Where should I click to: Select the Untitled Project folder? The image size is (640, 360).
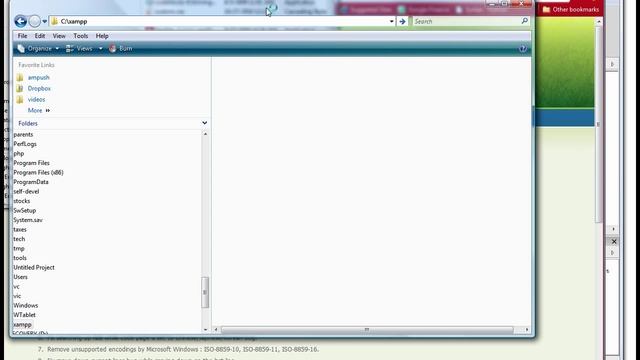tap(34, 267)
